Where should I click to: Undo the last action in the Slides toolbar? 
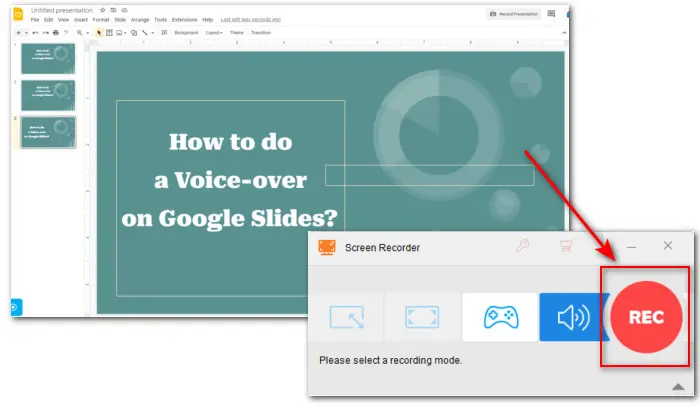(35, 33)
